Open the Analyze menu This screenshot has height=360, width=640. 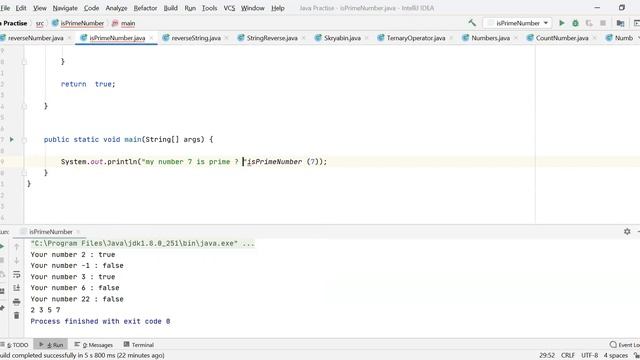coord(116,8)
